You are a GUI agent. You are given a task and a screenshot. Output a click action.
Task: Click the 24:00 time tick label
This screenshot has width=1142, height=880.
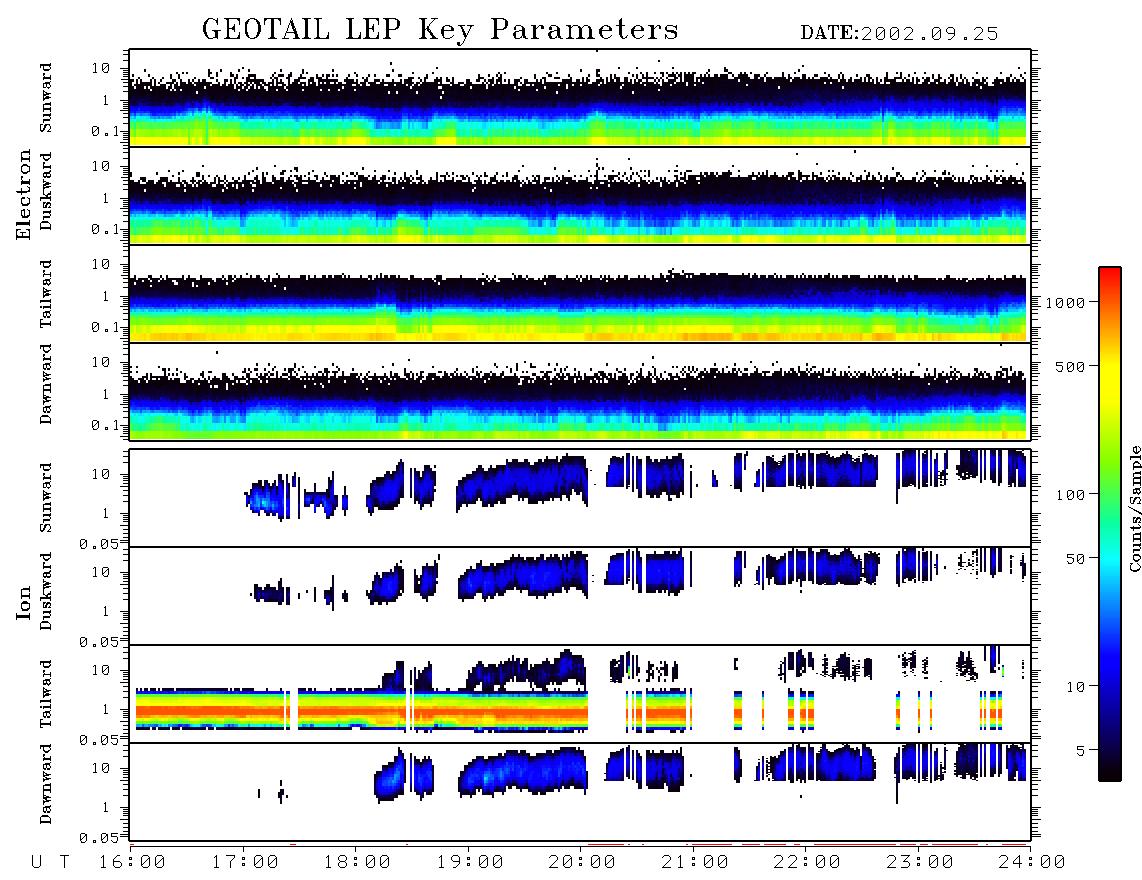[1032, 863]
